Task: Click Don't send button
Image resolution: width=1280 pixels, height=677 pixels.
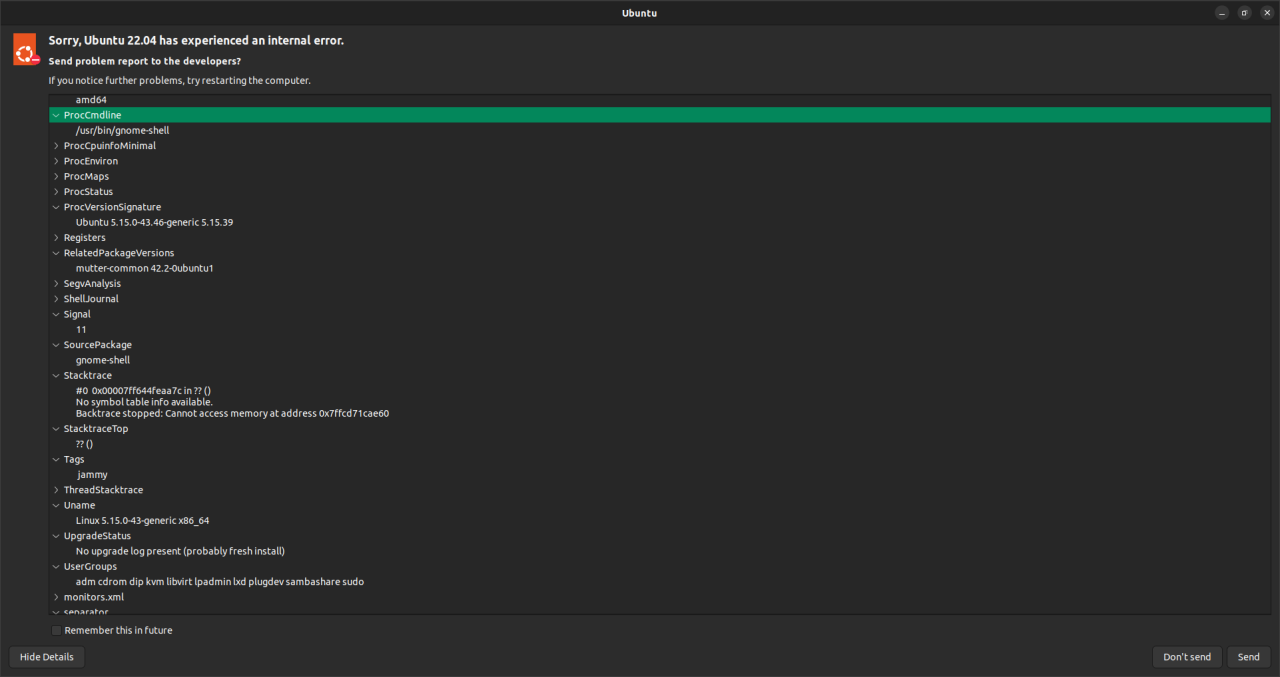Action: click(x=1187, y=657)
